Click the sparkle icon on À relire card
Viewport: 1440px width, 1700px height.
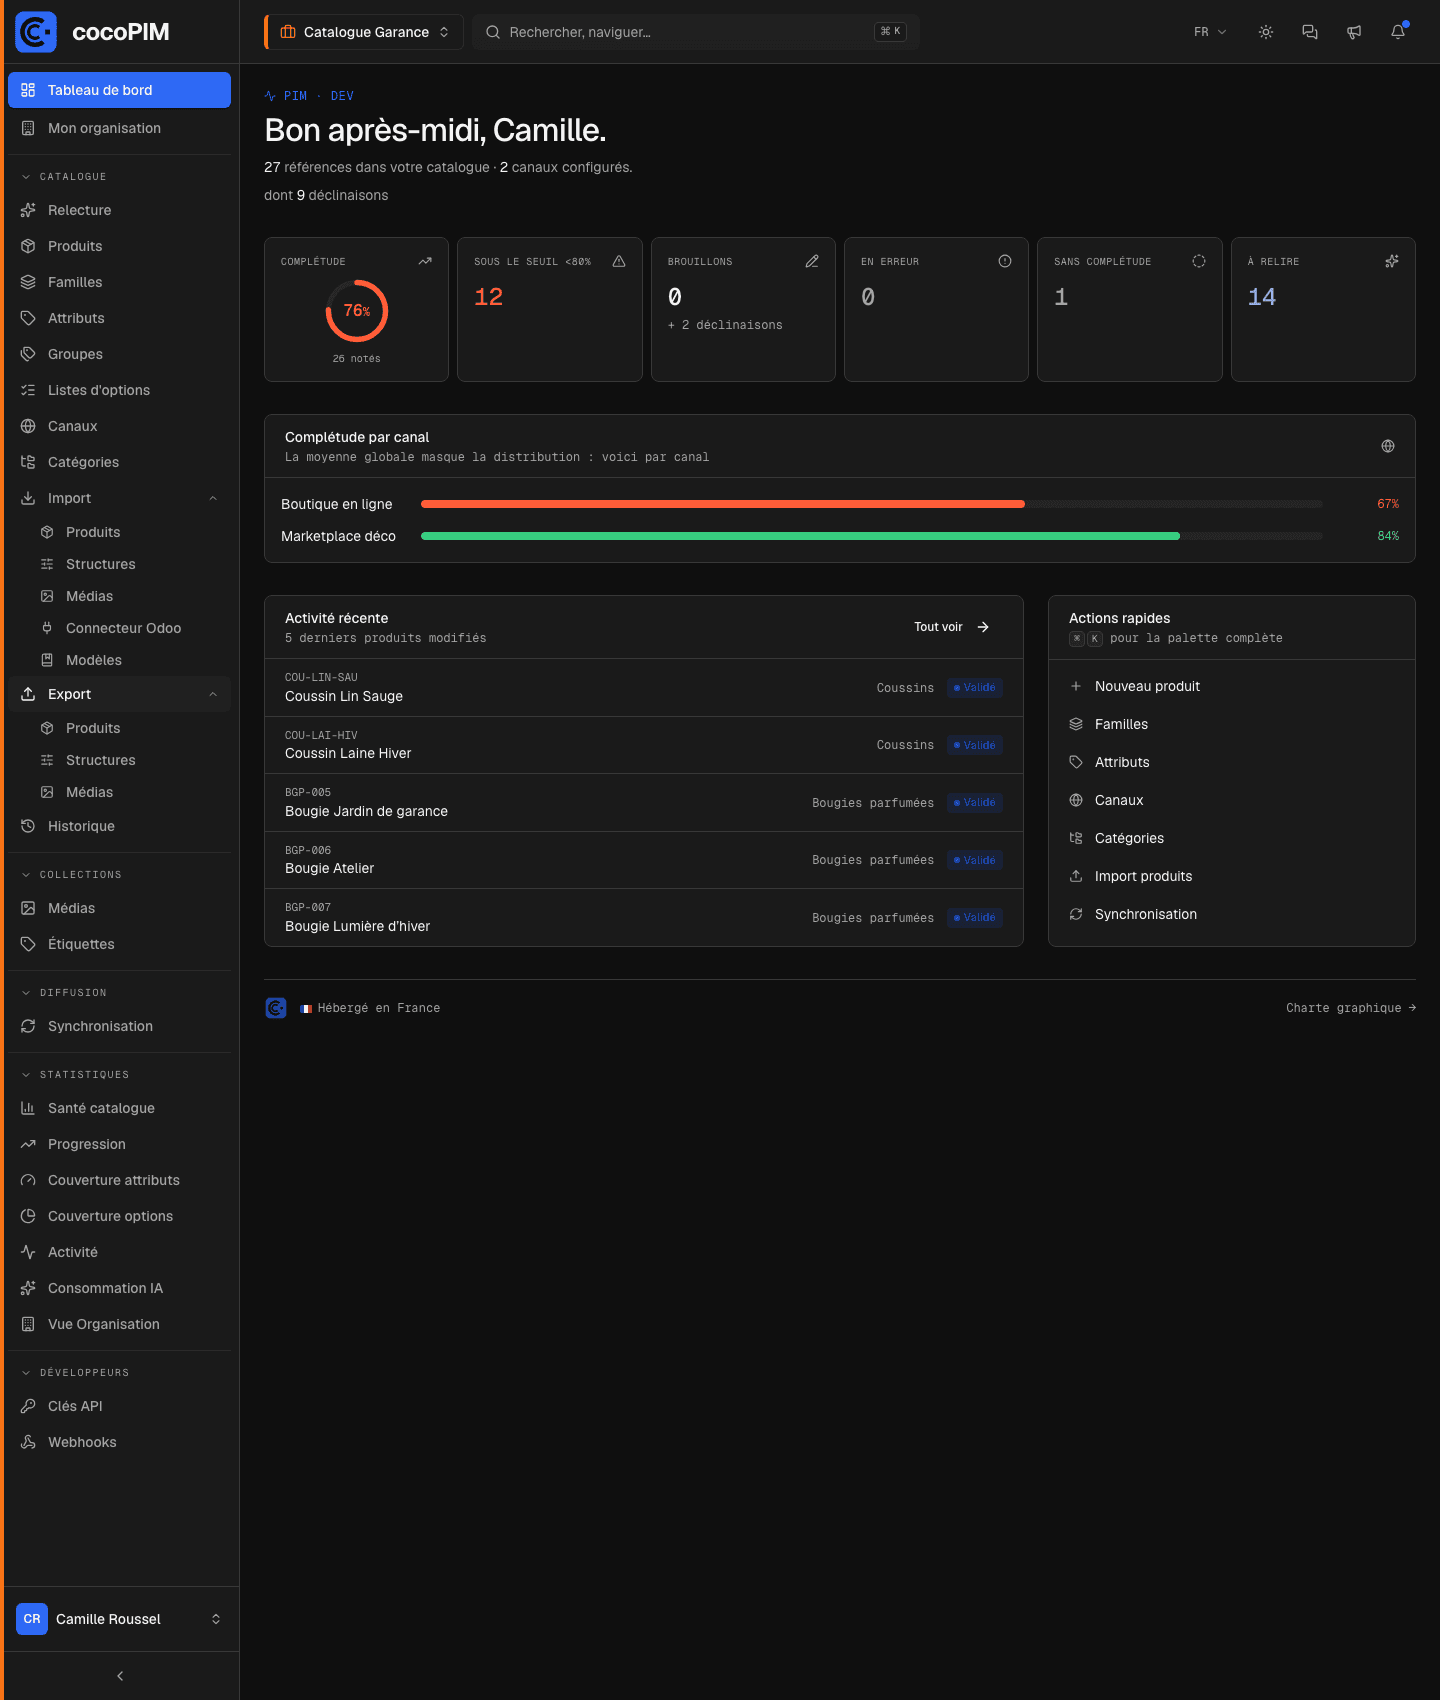point(1392,261)
